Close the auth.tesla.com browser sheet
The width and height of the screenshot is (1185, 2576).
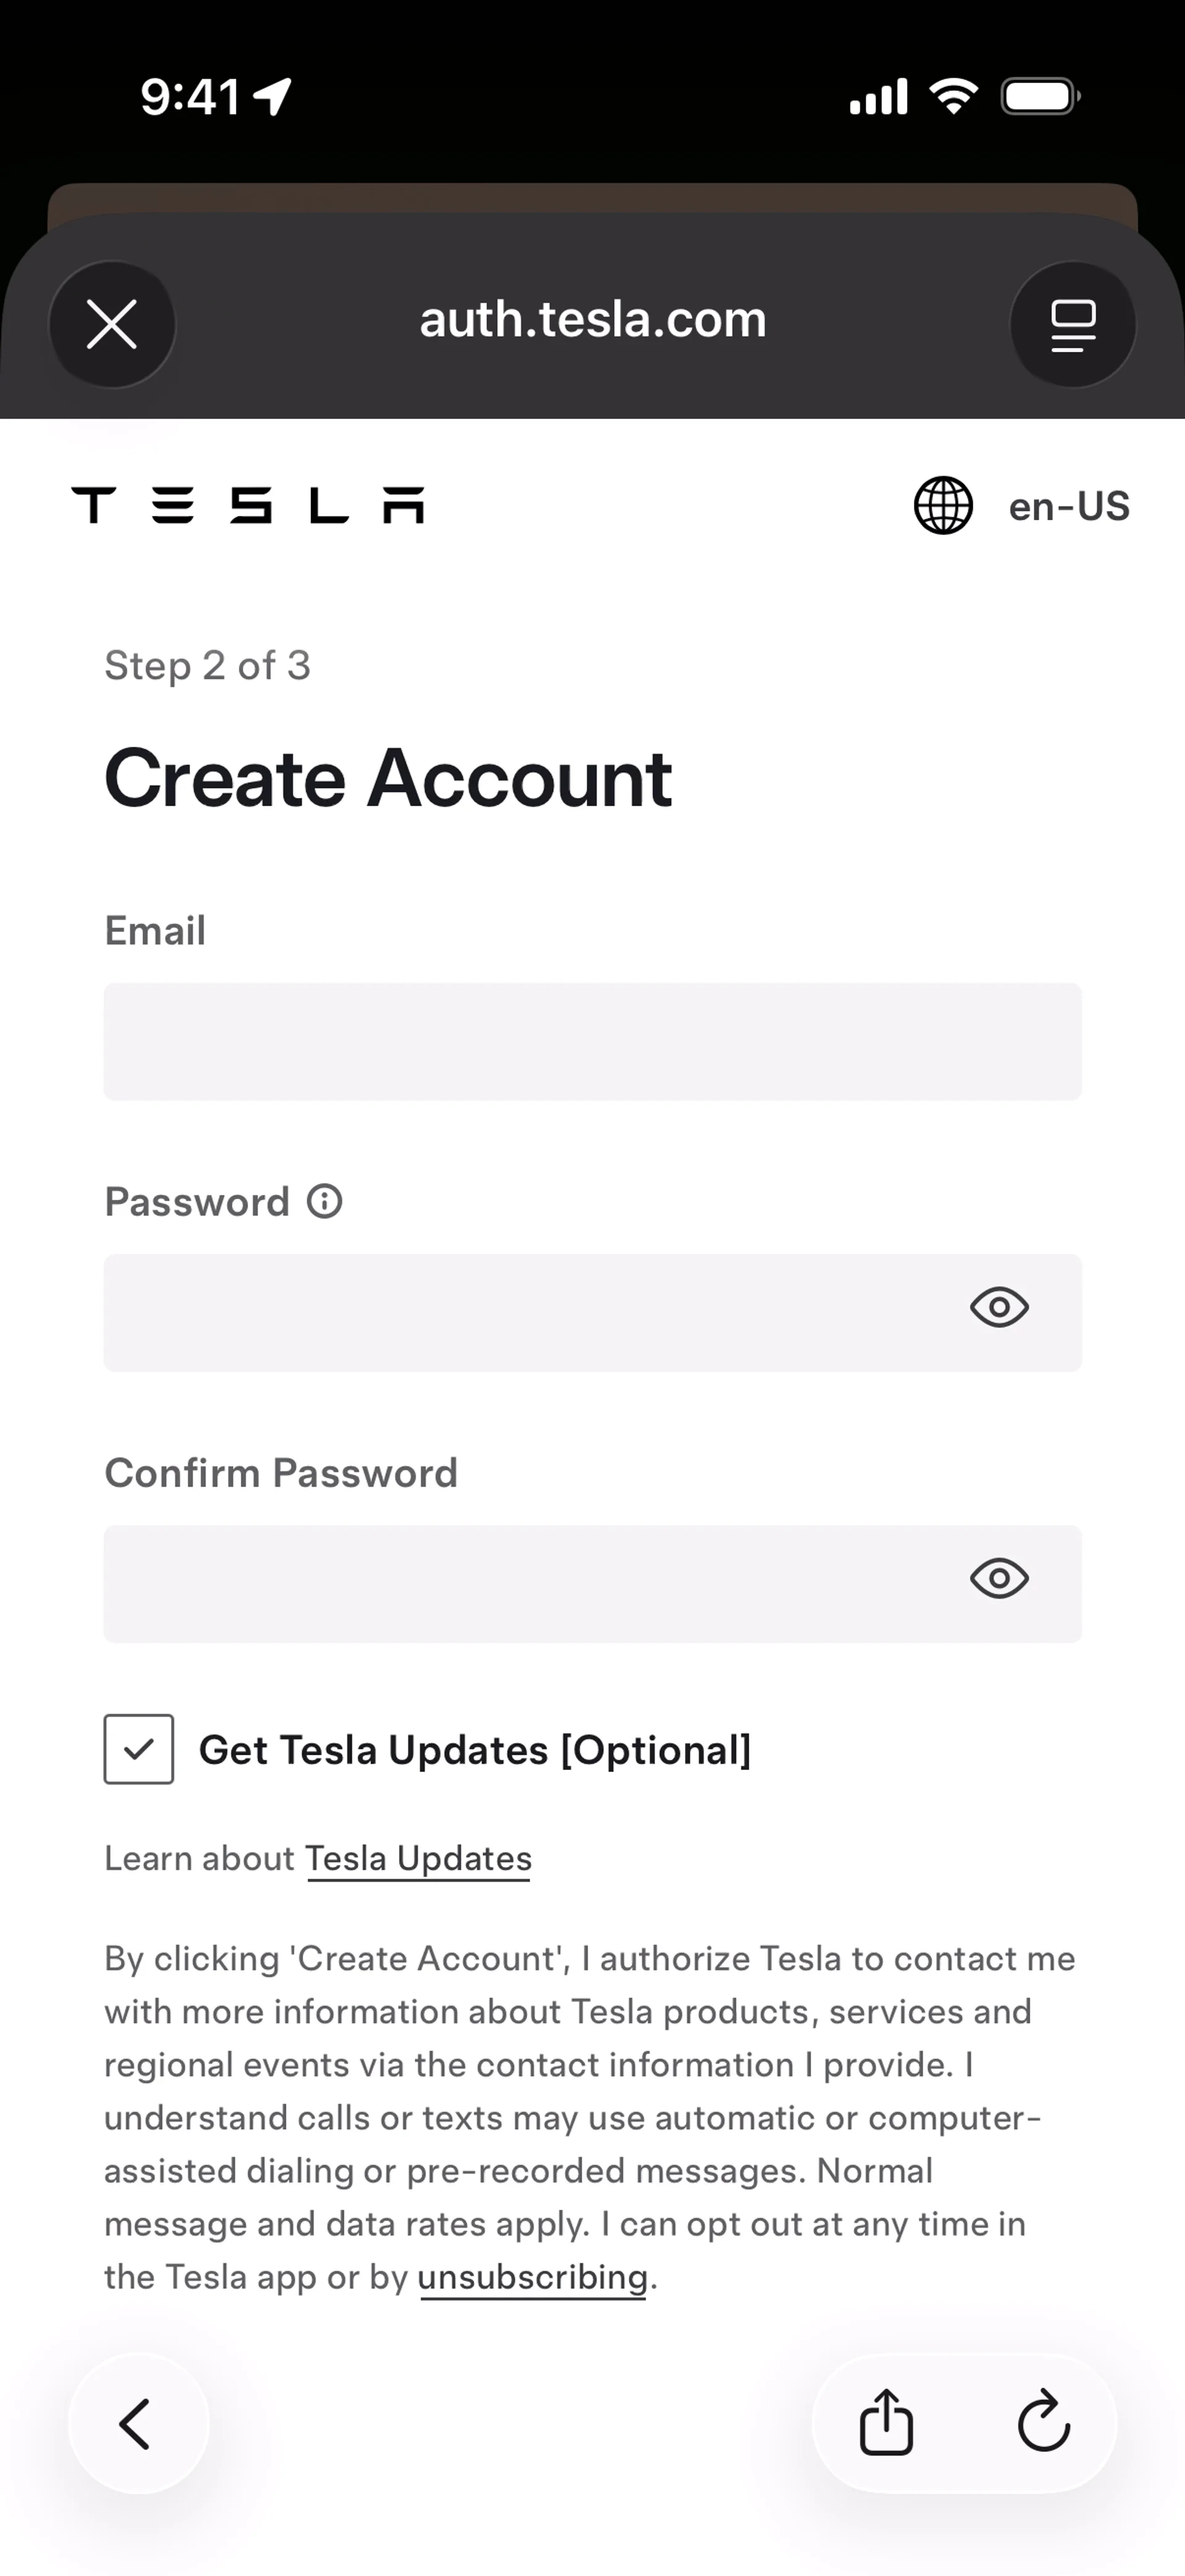[x=112, y=325]
